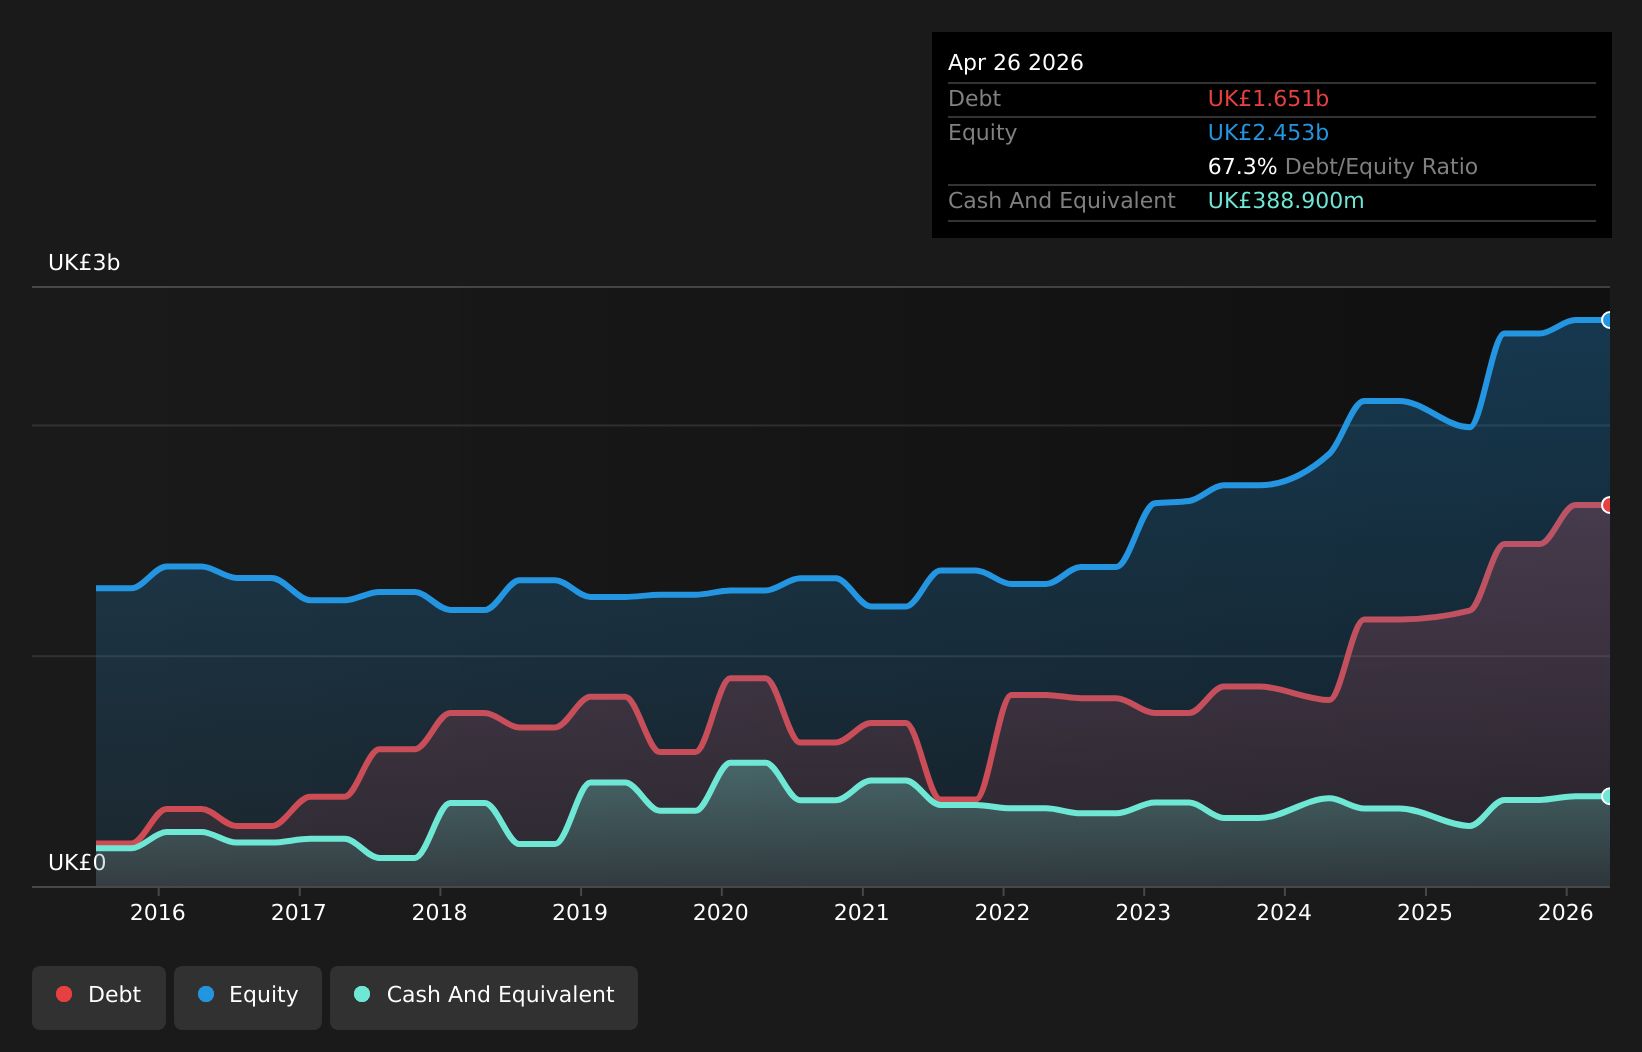This screenshot has width=1642, height=1052.
Task: Click the Apr 26 2026 tooltip date
Action: (x=1016, y=63)
